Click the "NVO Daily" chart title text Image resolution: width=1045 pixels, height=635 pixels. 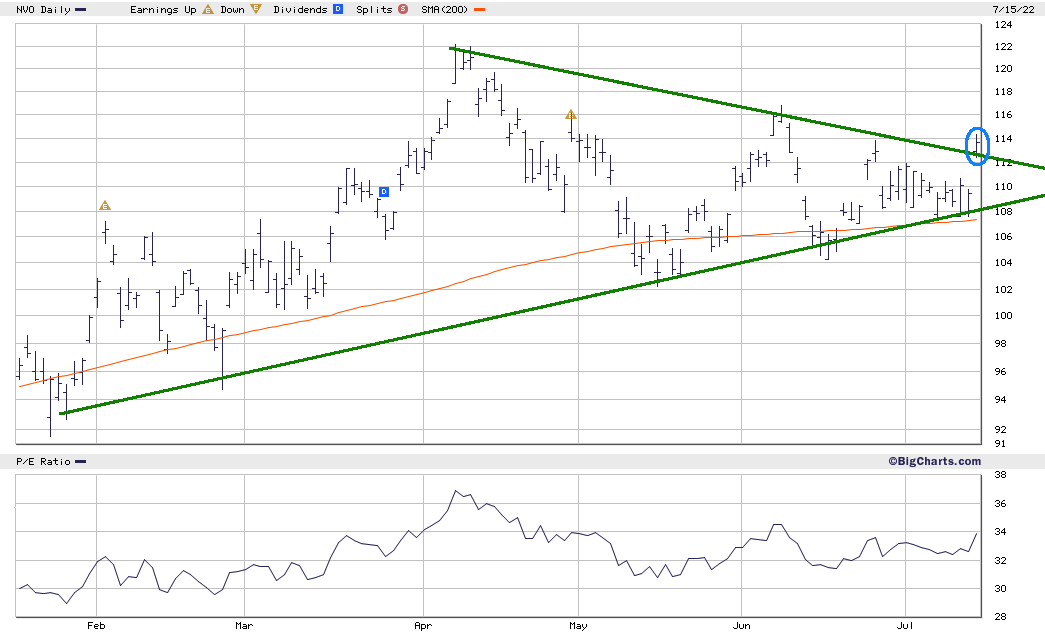tap(43, 9)
